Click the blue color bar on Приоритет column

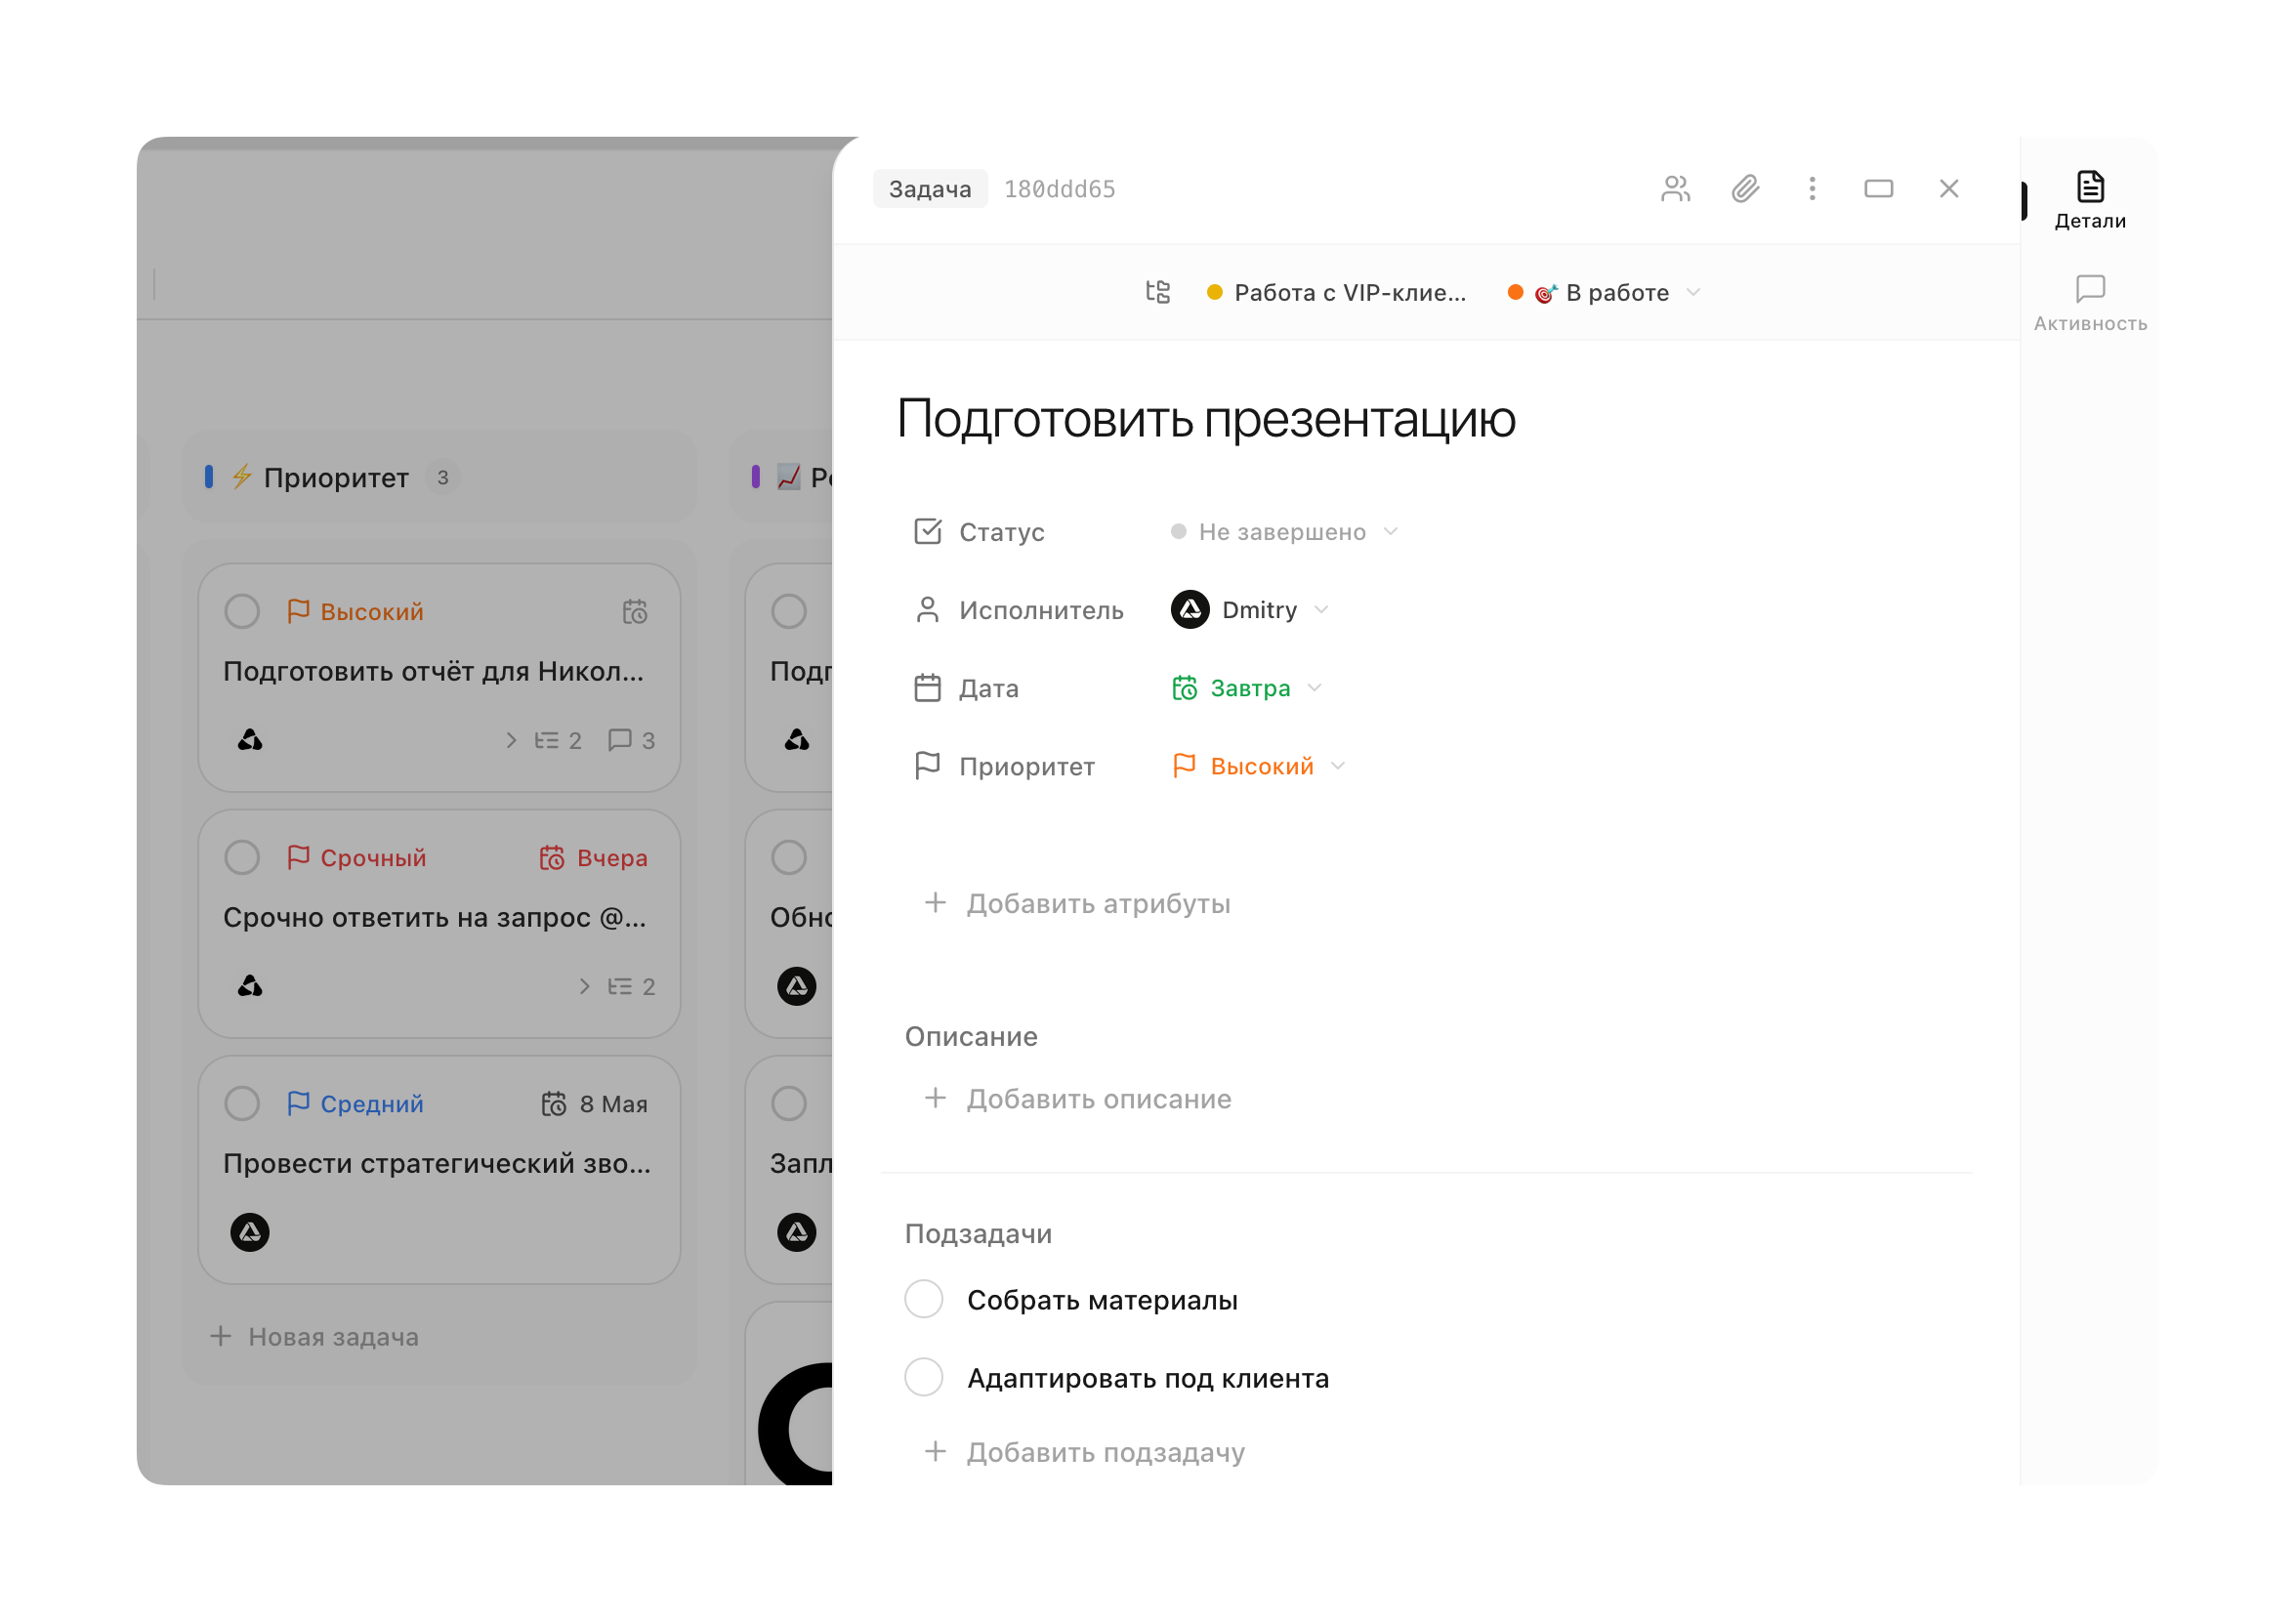click(209, 477)
